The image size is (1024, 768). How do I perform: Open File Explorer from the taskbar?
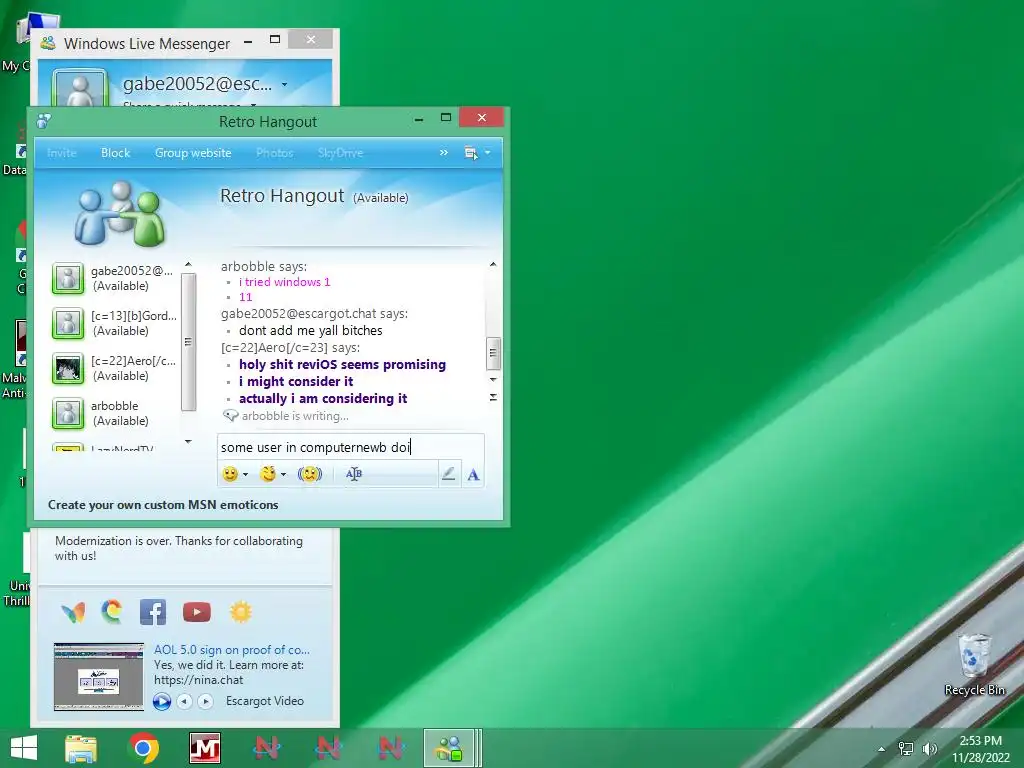coord(81,748)
